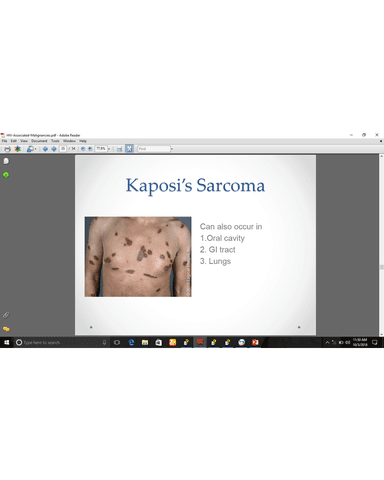Toggle the highlighted full screen fit button
This screenshot has width=384, height=480.
point(129,149)
